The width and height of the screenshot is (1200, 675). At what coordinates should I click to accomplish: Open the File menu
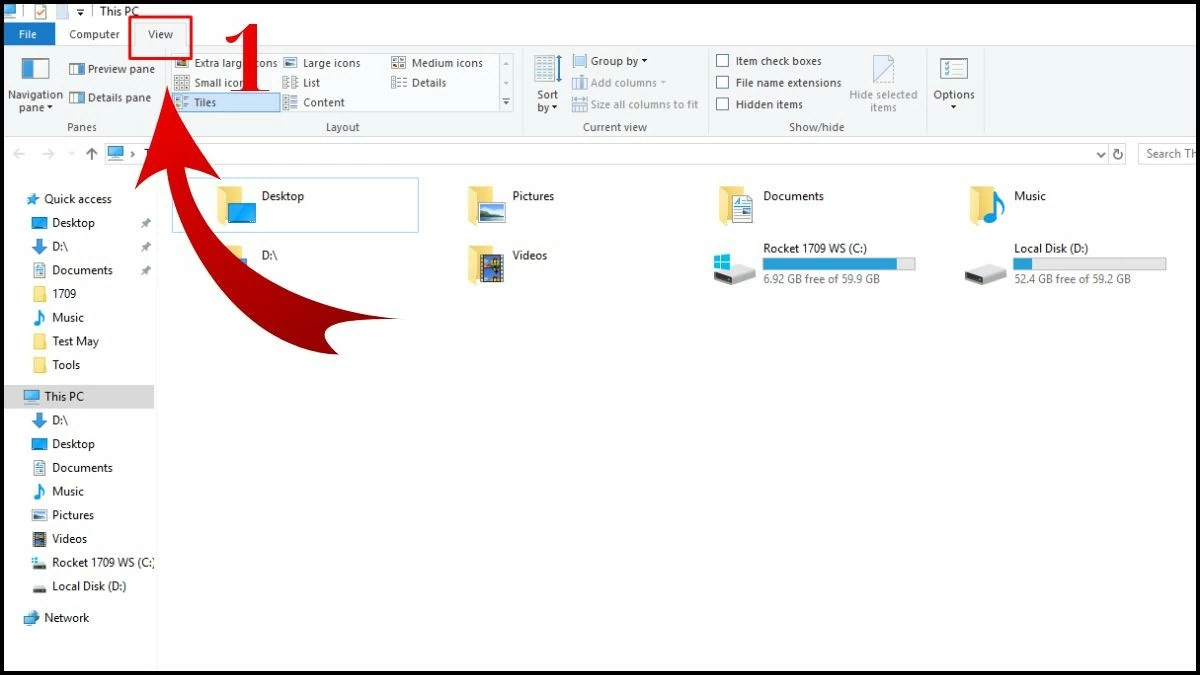[29, 33]
